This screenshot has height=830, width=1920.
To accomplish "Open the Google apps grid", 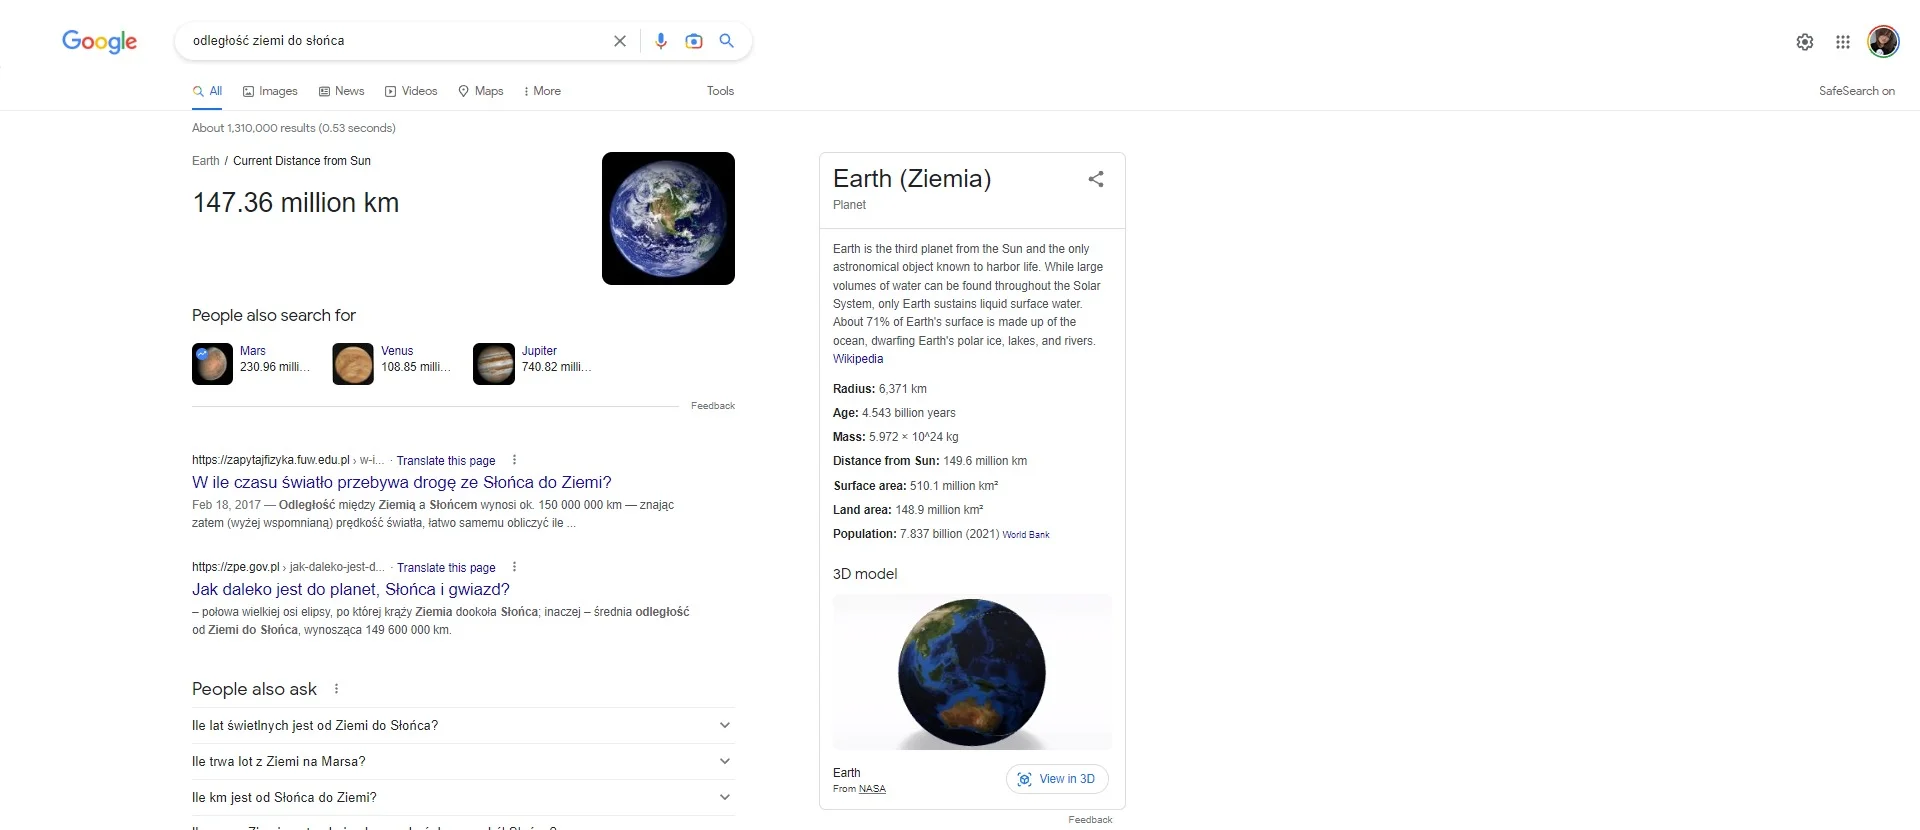I will pyautogui.click(x=1843, y=42).
